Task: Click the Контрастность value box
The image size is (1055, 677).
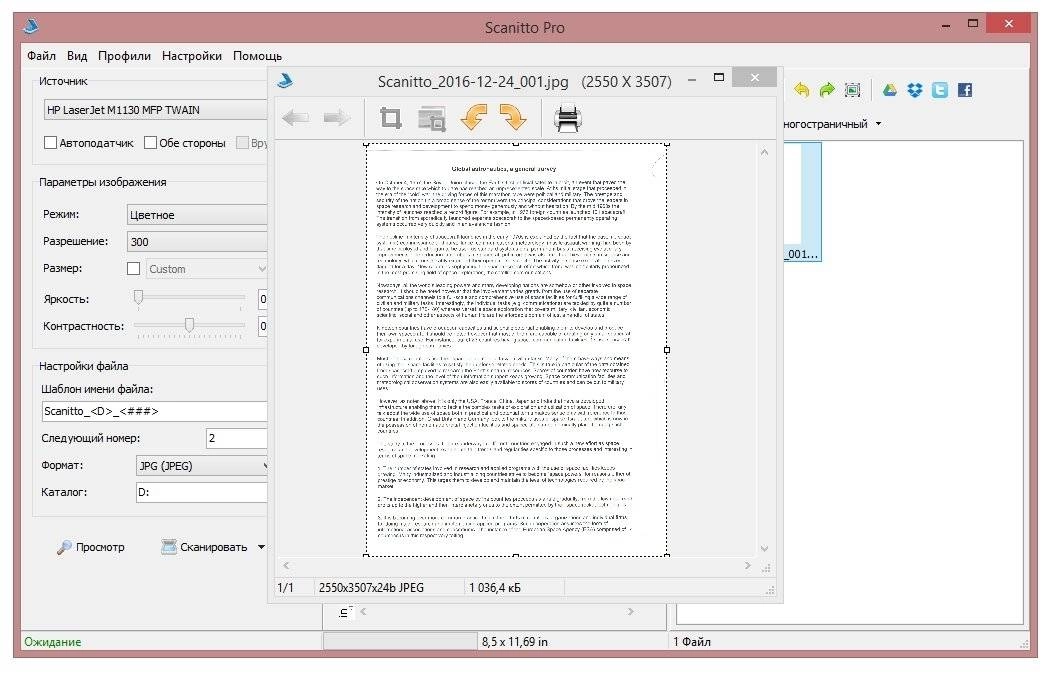Action: tap(263, 326)
